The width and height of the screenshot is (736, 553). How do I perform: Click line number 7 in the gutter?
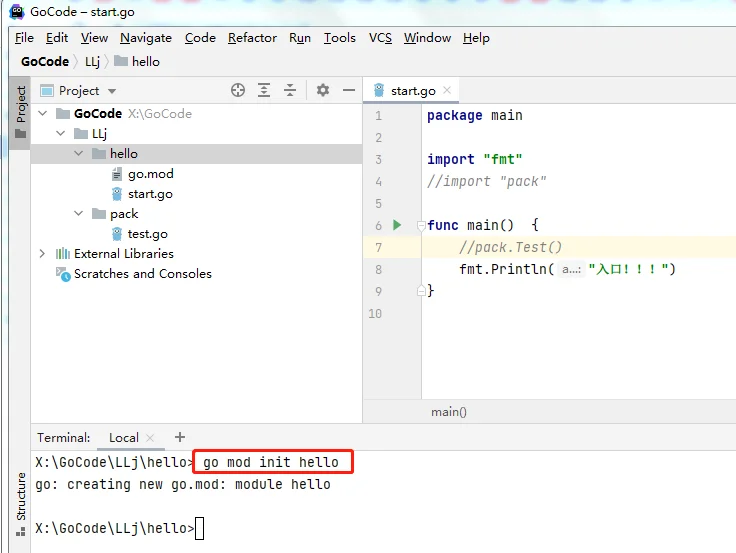coord(378,247)
